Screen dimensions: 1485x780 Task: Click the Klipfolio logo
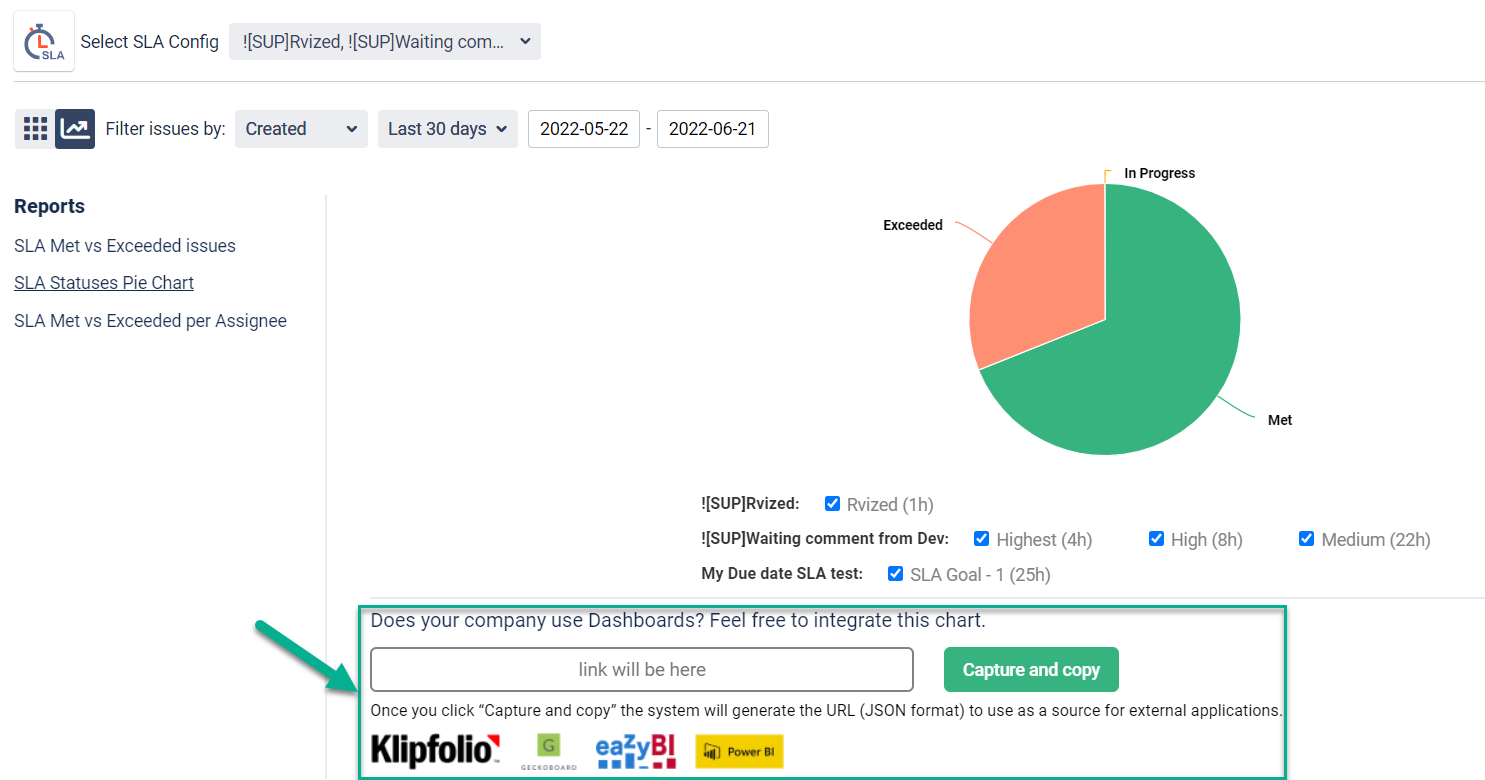[x=435, y=750]
